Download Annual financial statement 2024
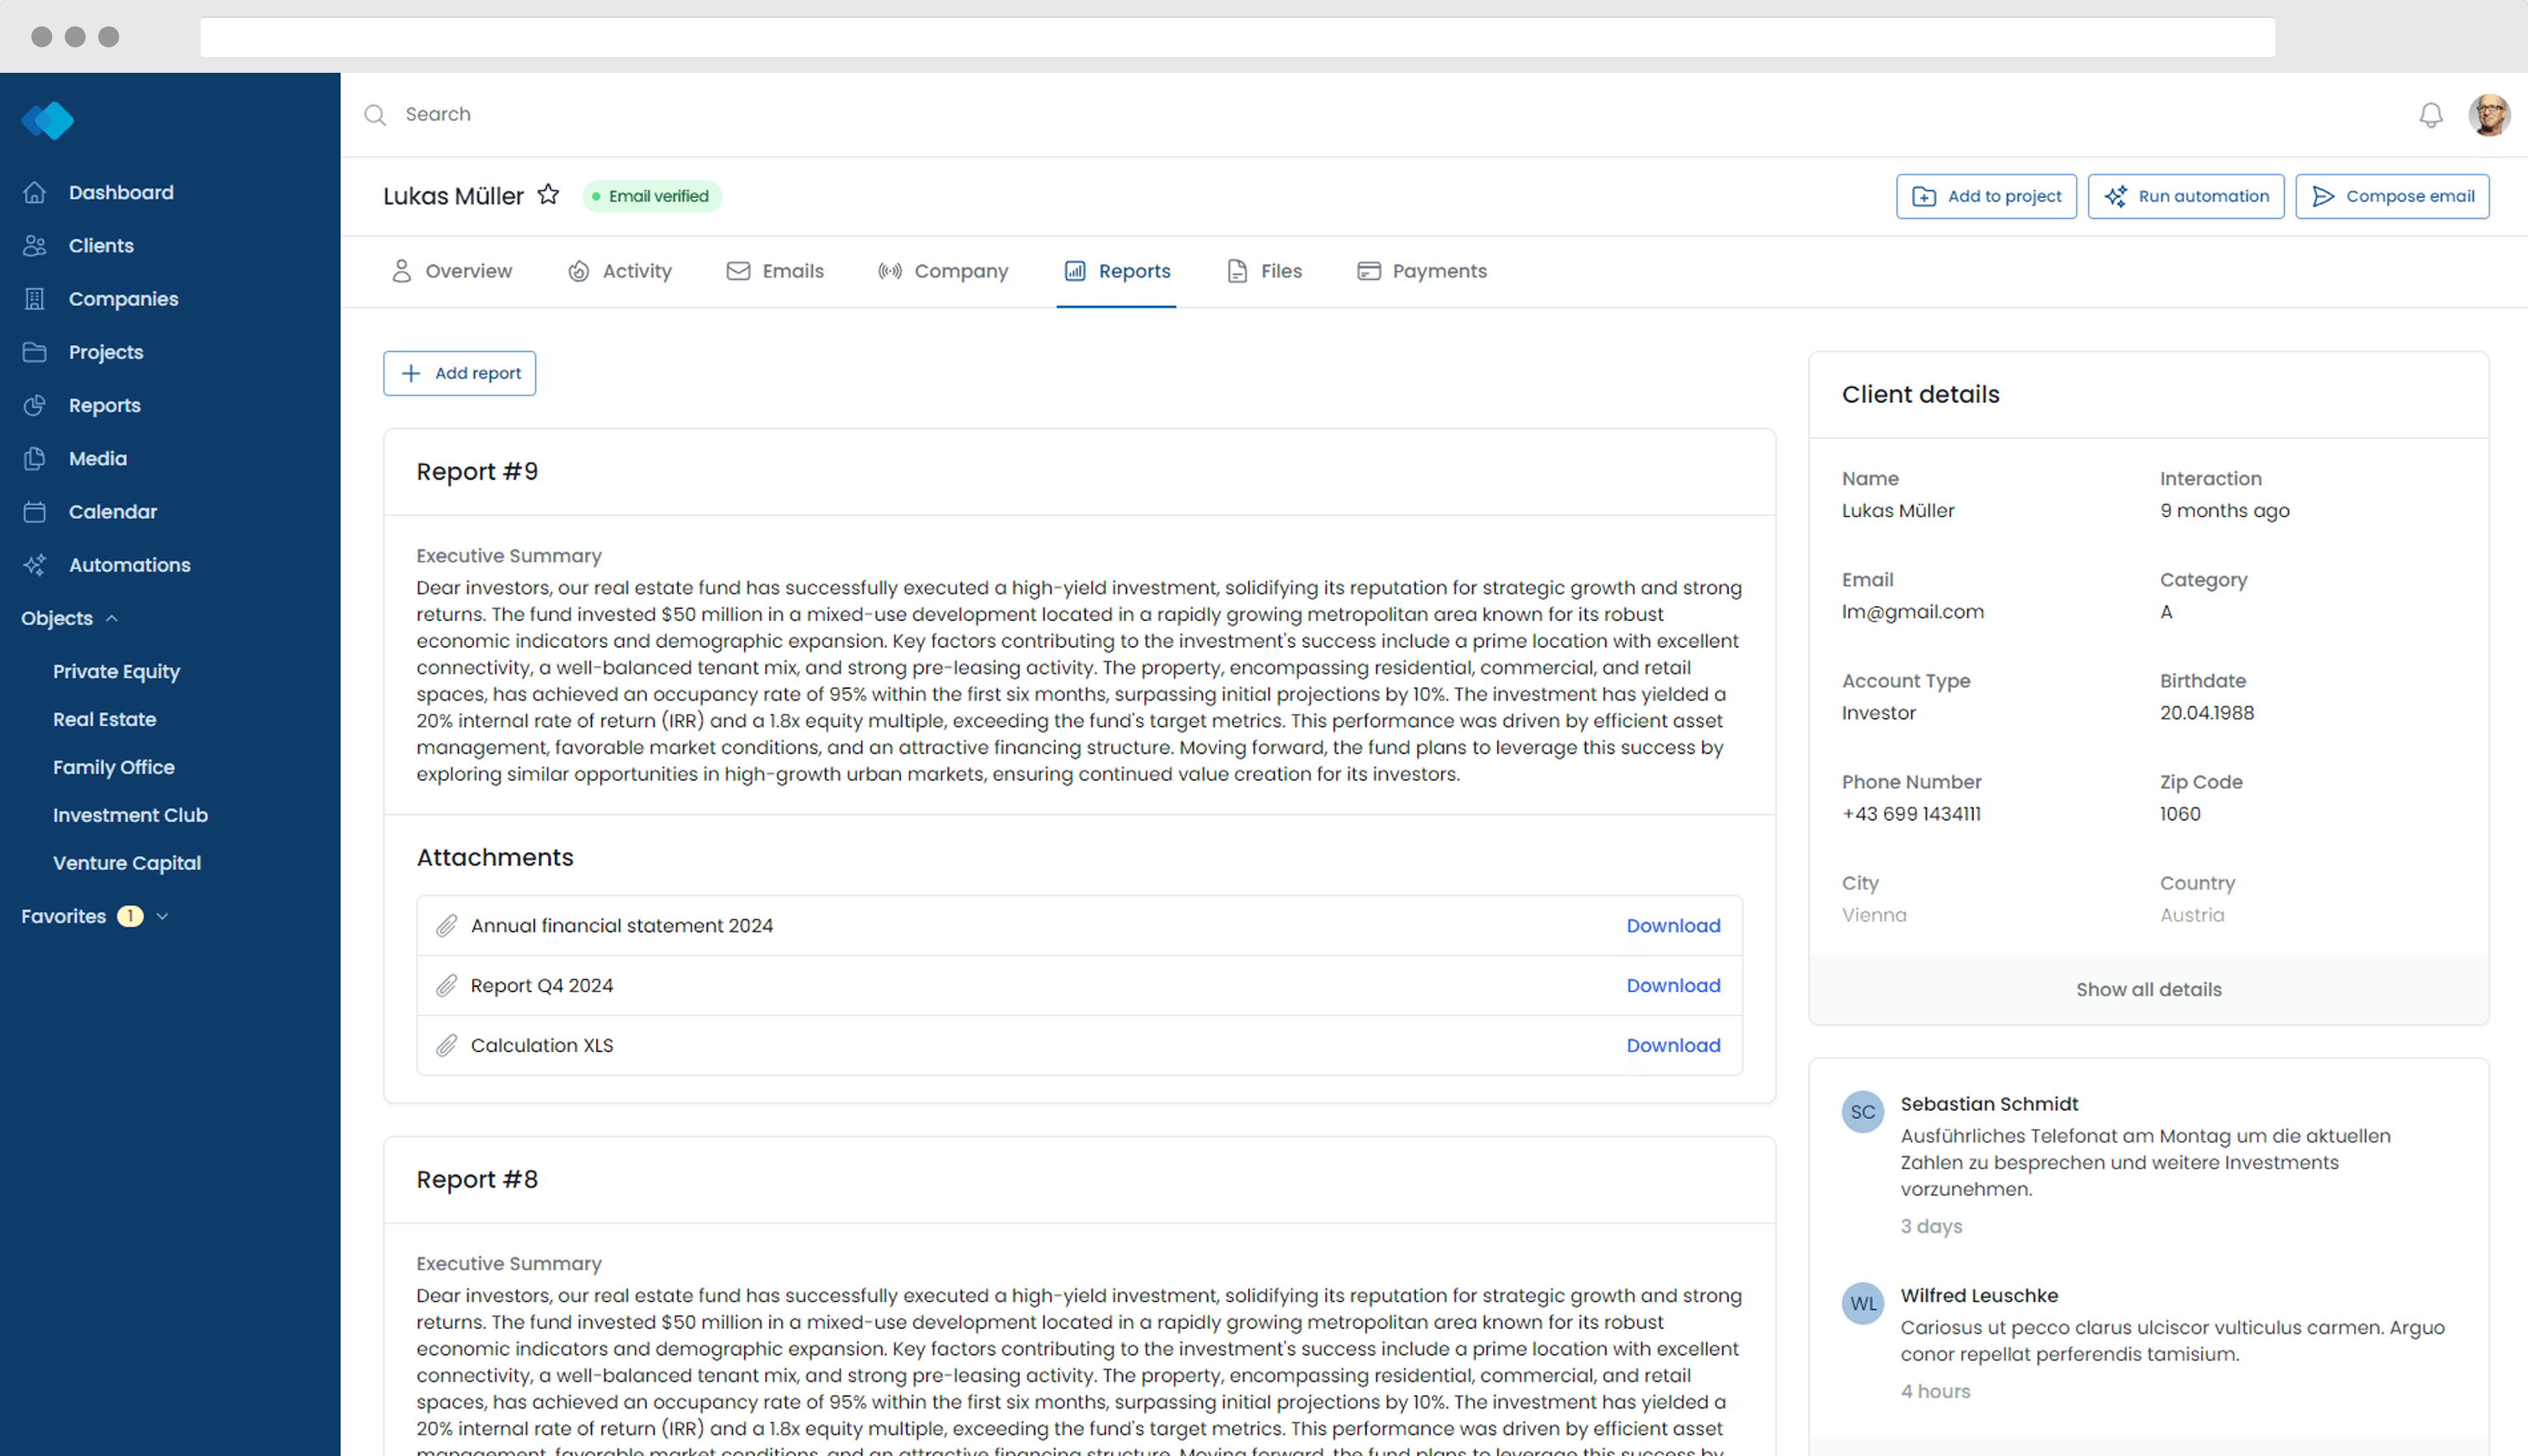This screenshot has width=2528, height=1456. pyautogui.click(x=1673, y=926)
